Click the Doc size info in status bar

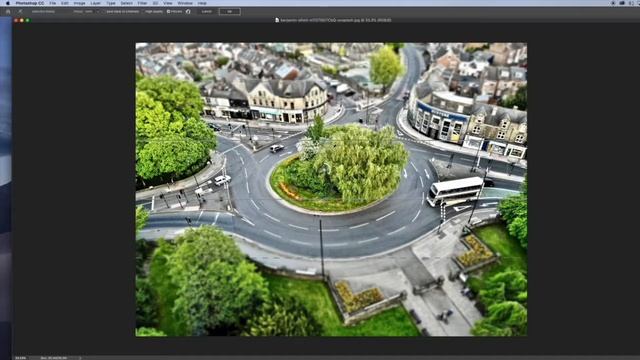pyautogui.click(x=53, y=358)
